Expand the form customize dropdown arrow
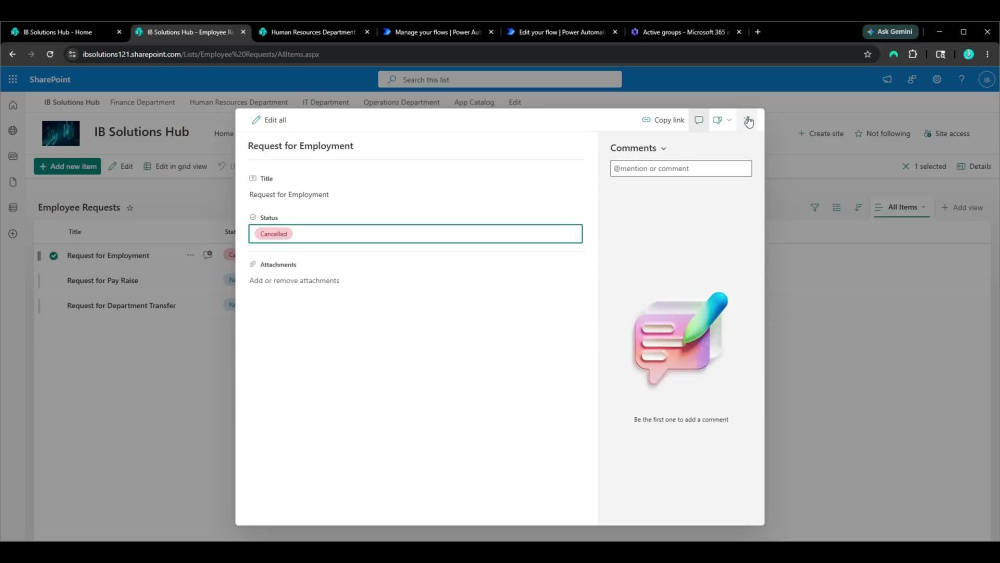The width and height of the screenshot is (1000, 563). pyautogui.click(x=730, y=120)
